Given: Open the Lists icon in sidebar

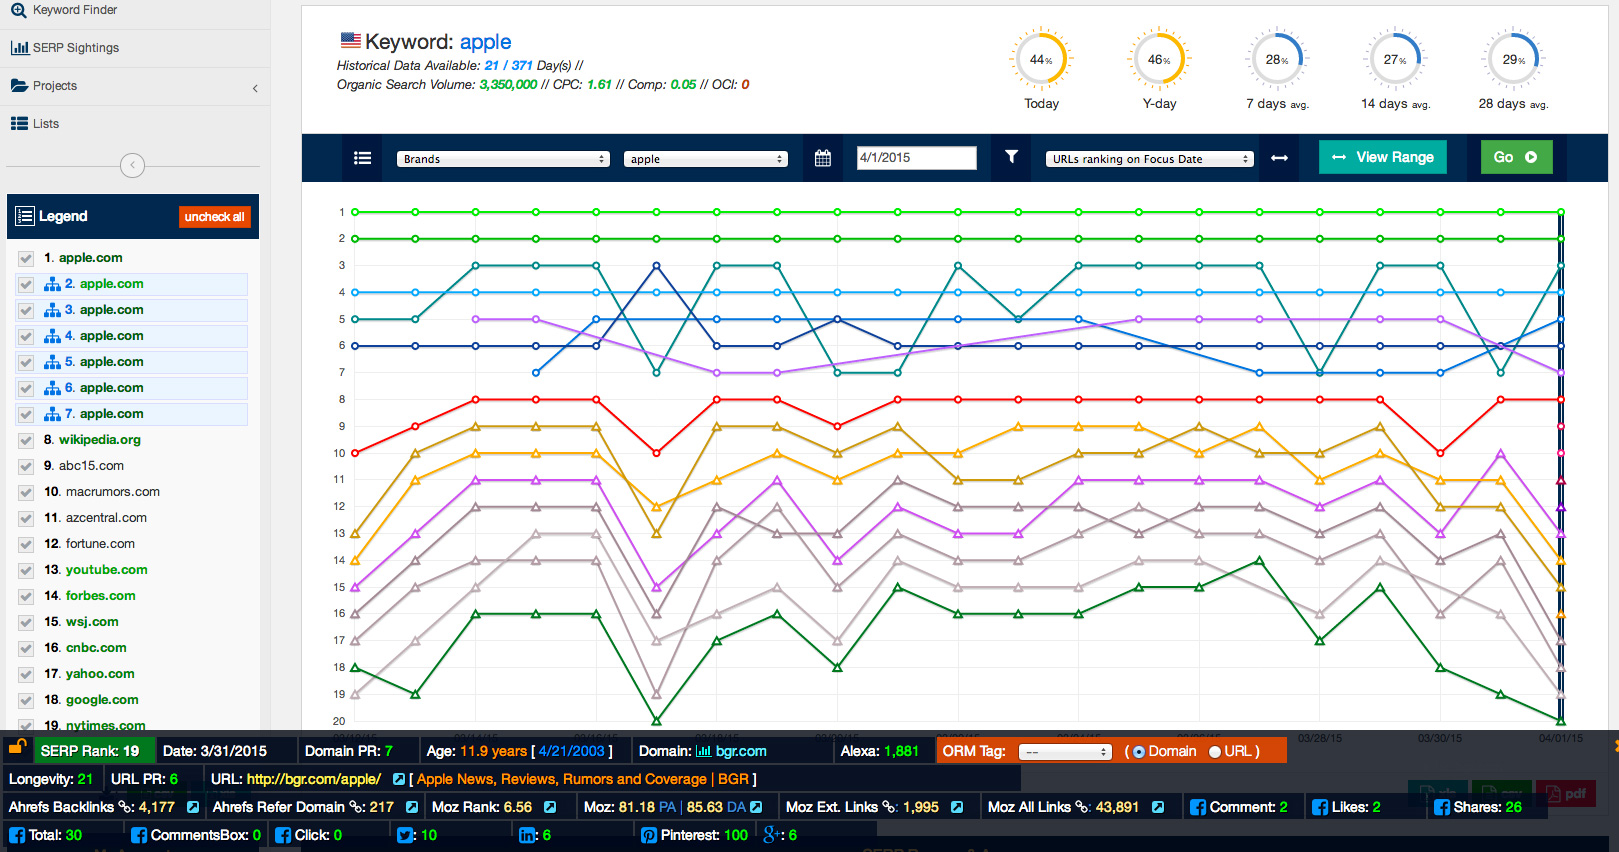Looking at the screenshot, I should [19, 124].
